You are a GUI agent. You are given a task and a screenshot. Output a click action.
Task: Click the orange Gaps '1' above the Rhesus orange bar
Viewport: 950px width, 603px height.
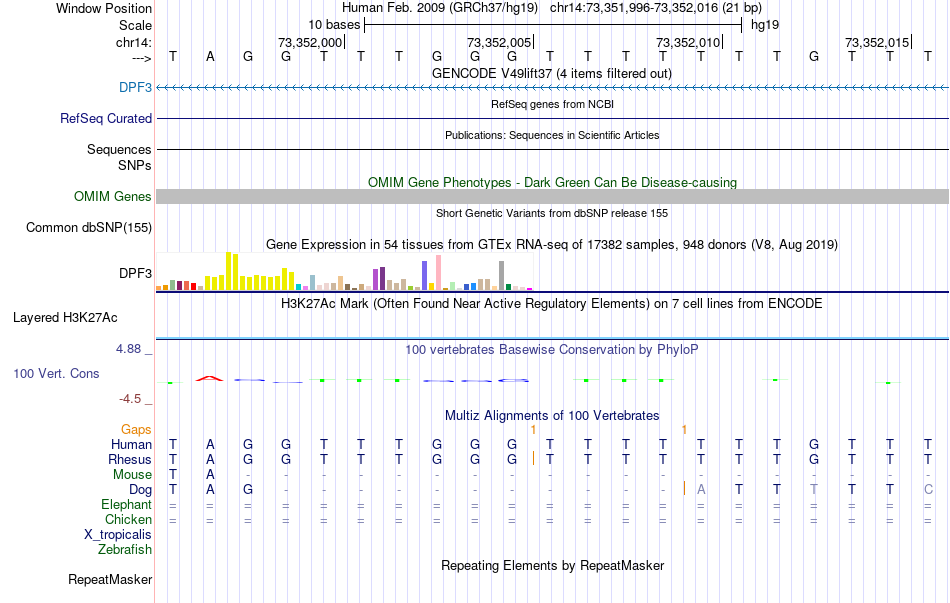coord(533,430)
